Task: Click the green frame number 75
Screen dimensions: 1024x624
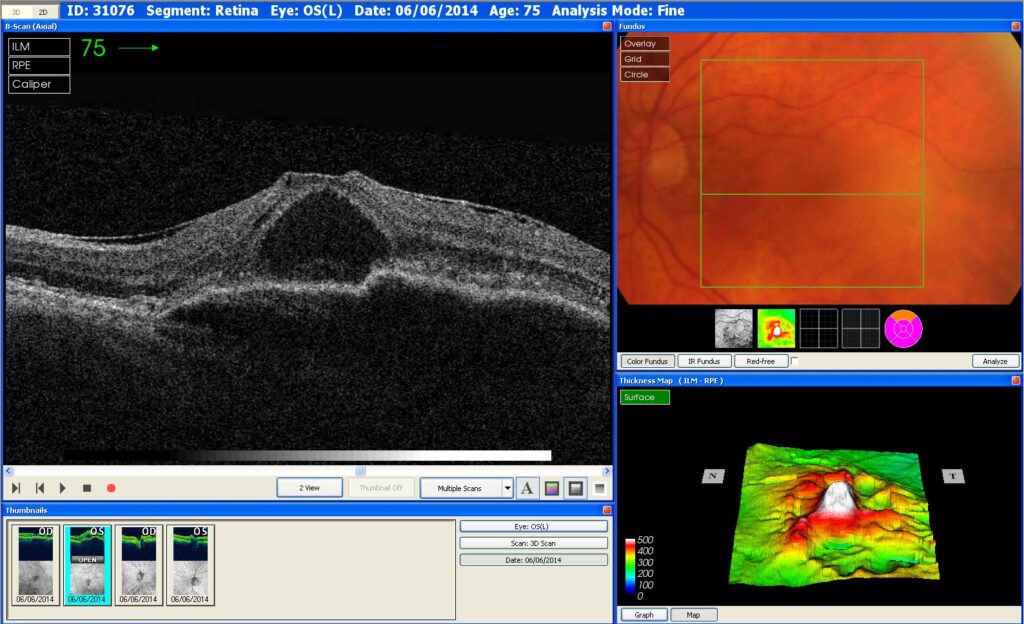Action: coord(93,48)
